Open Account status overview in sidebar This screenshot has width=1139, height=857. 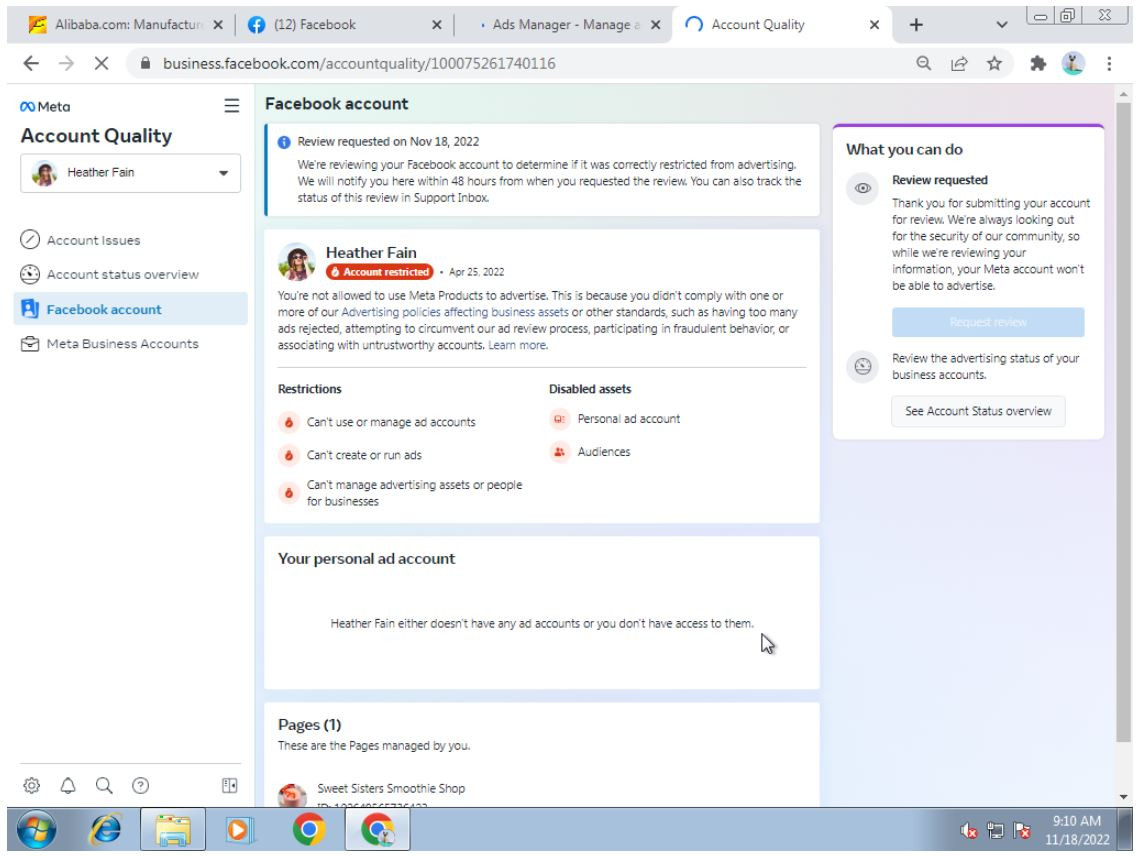pyautogui.click(x=131, y=275)
